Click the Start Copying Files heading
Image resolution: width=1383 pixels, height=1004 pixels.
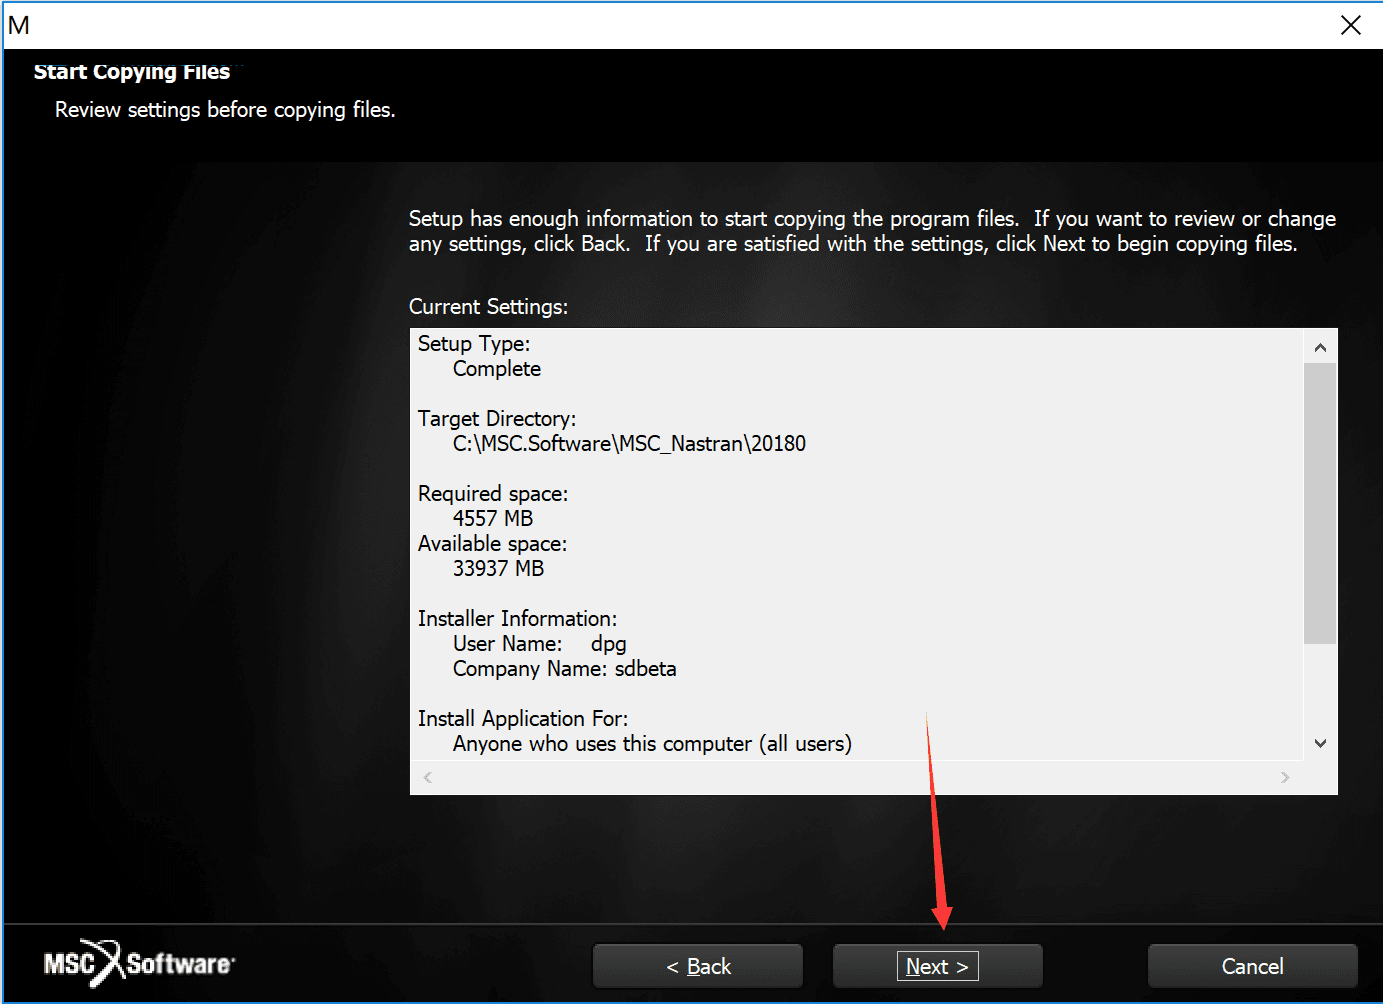click(x=132, y=71)
